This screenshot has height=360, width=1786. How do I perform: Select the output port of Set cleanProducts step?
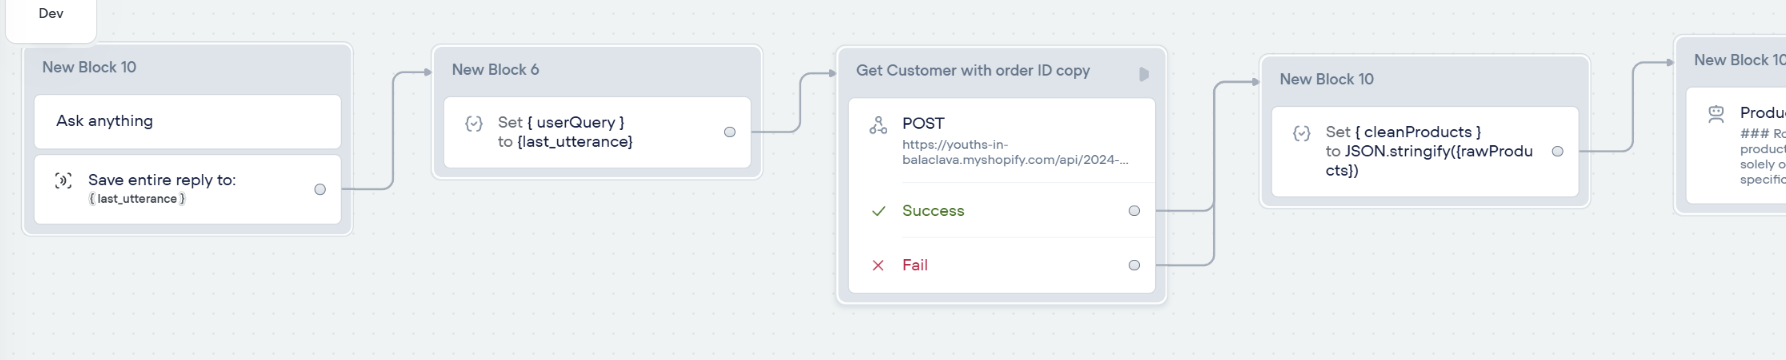(1558, 152)
